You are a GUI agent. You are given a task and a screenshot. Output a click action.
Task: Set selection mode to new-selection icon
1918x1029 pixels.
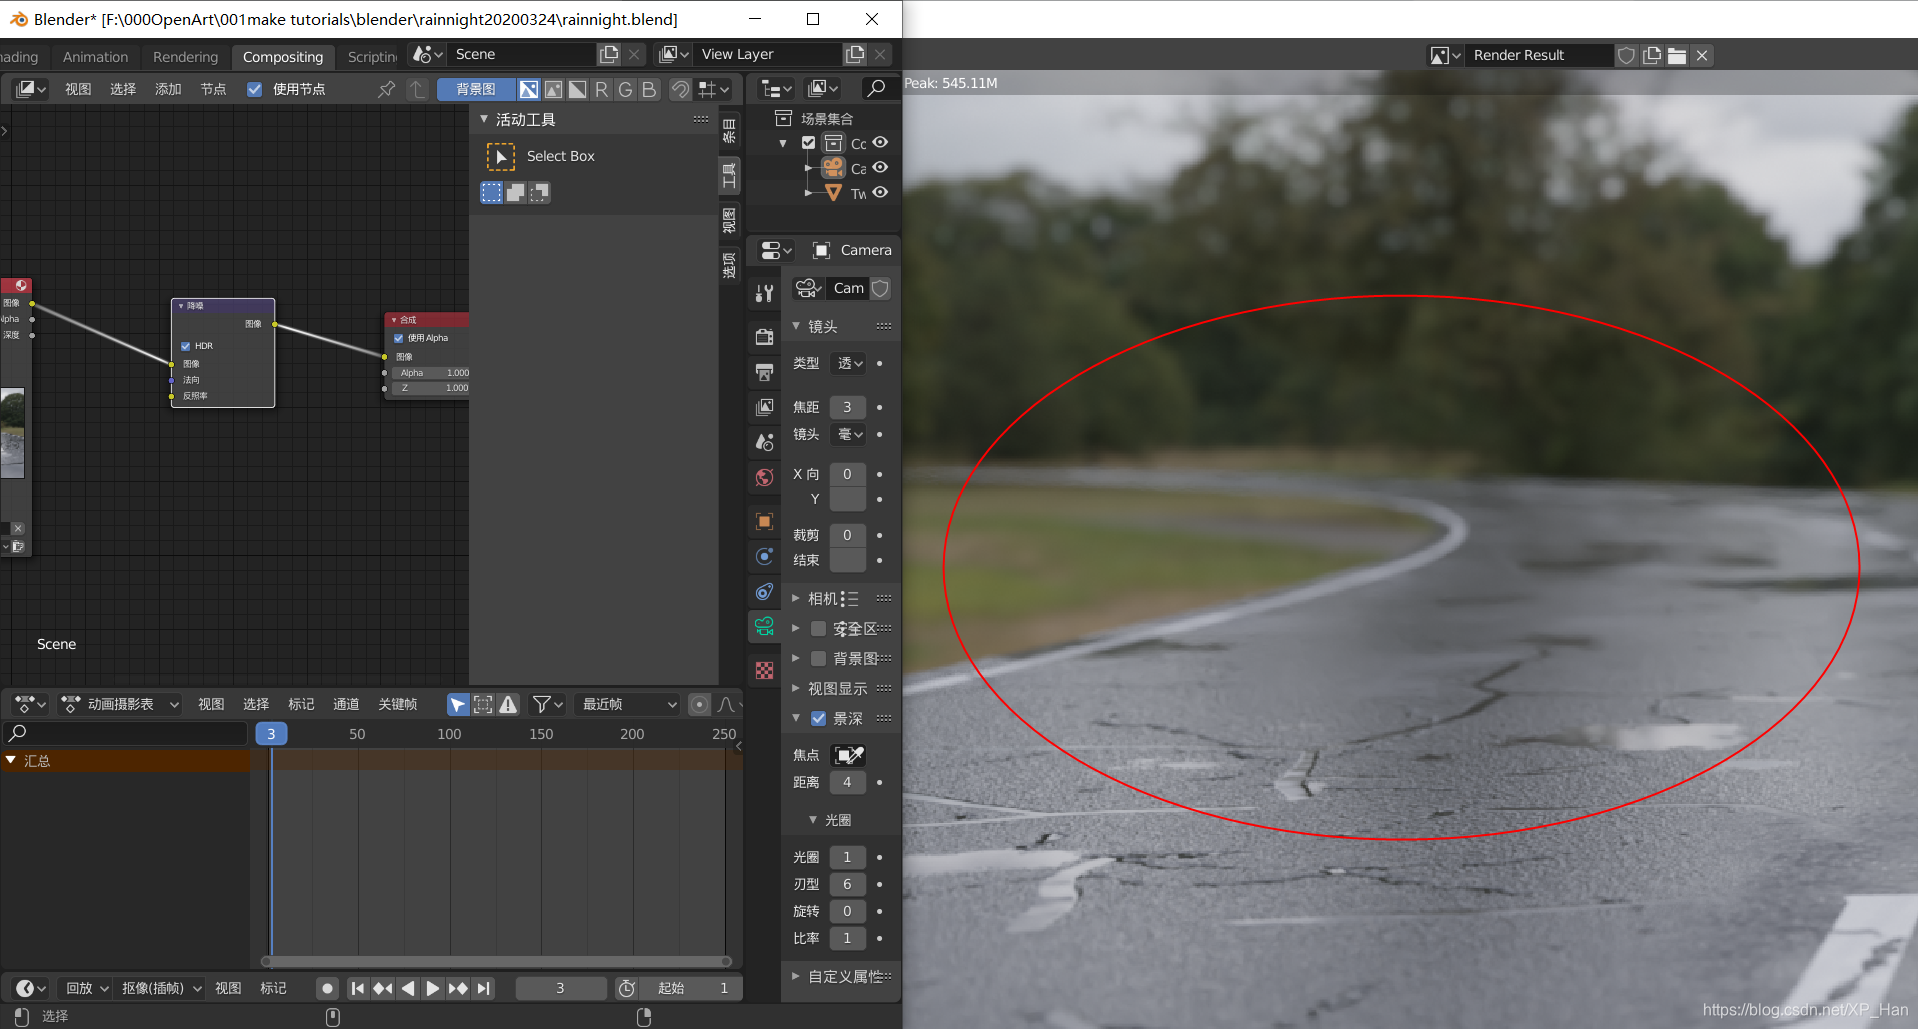[x=491, y=192]
